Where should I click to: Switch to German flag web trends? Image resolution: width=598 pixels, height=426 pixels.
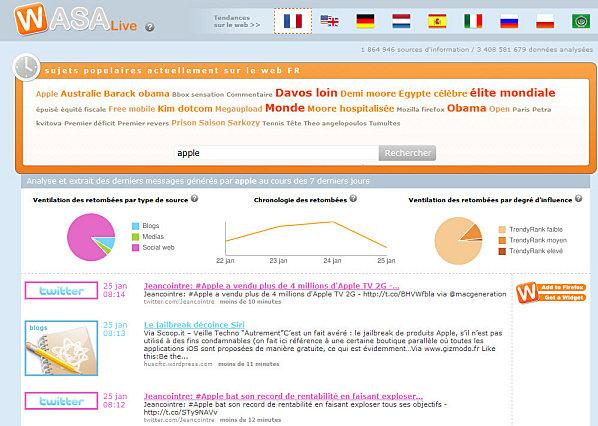pos(365,21)
